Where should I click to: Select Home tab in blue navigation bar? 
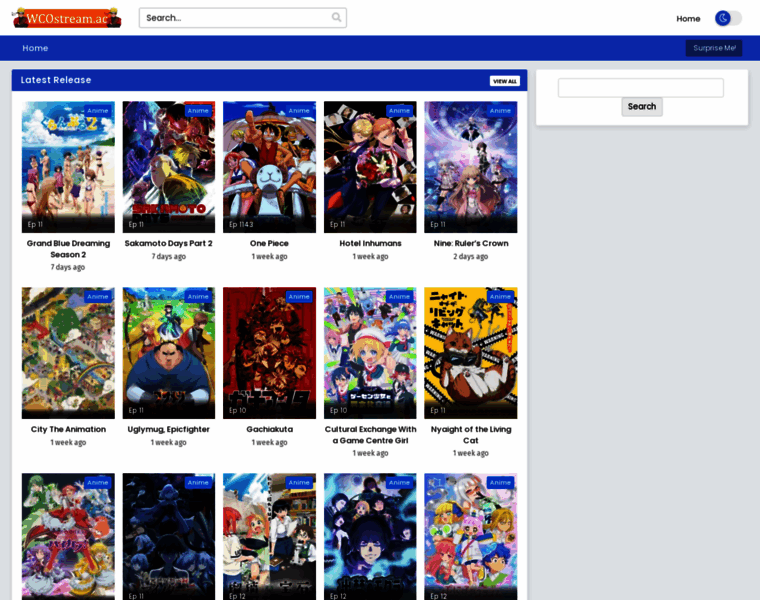(x=35, y=48)
